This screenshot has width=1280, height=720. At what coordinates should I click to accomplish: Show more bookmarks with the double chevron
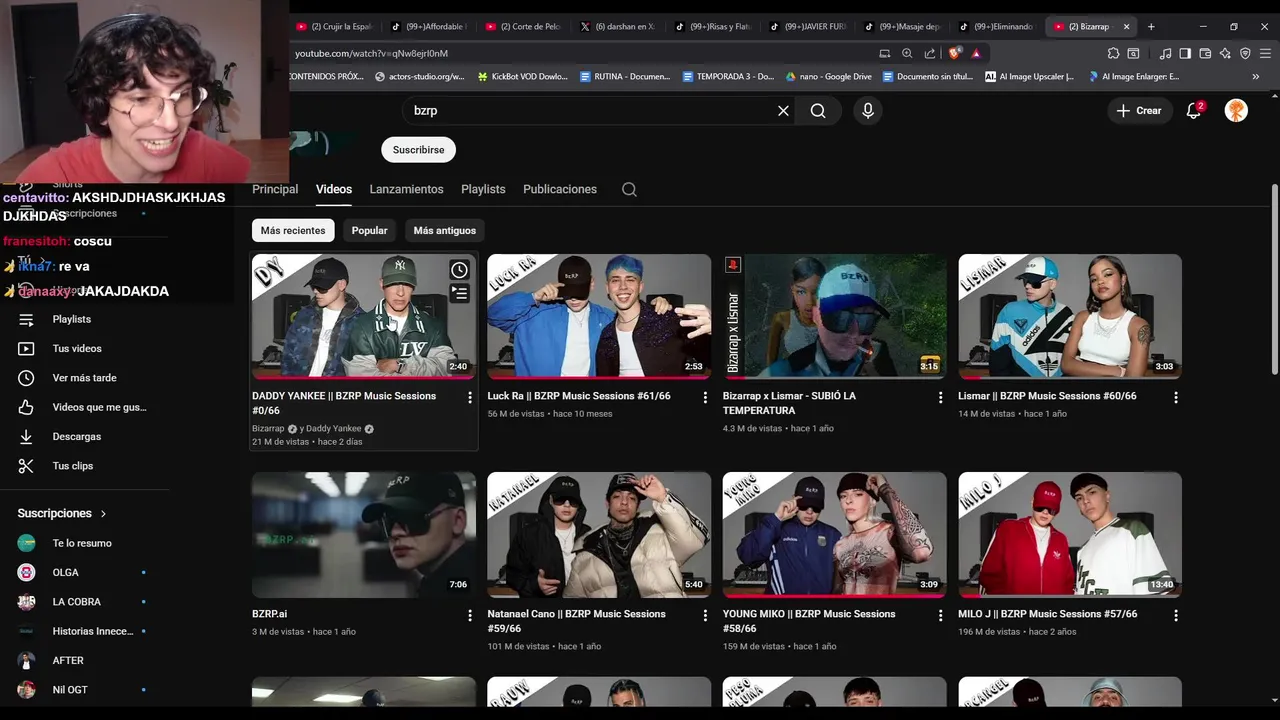pos(1256,76)
